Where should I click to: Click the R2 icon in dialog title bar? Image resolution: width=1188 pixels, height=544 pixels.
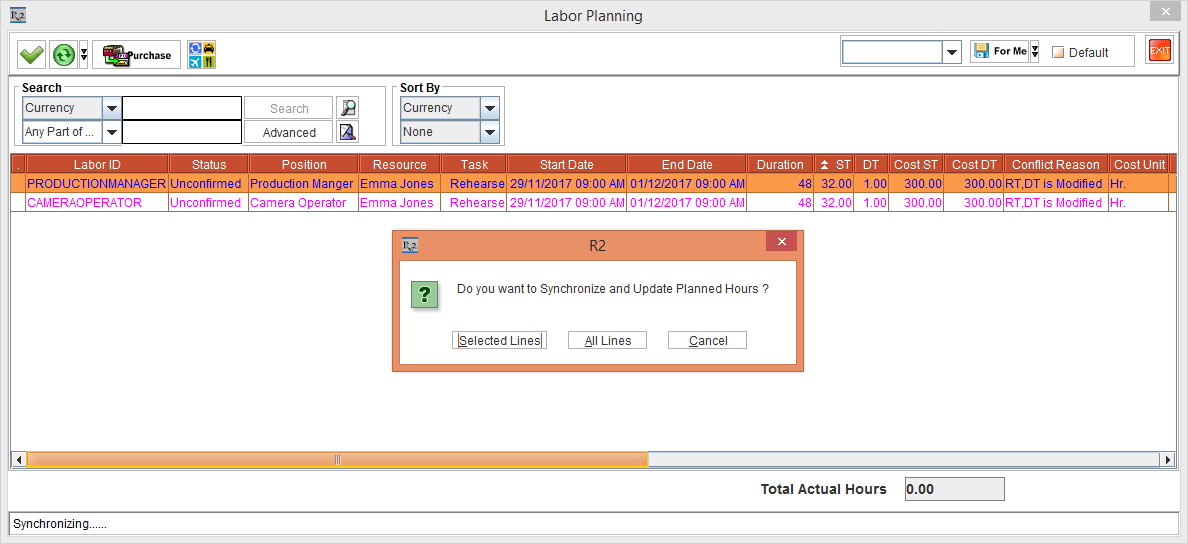tap(409, 245)
